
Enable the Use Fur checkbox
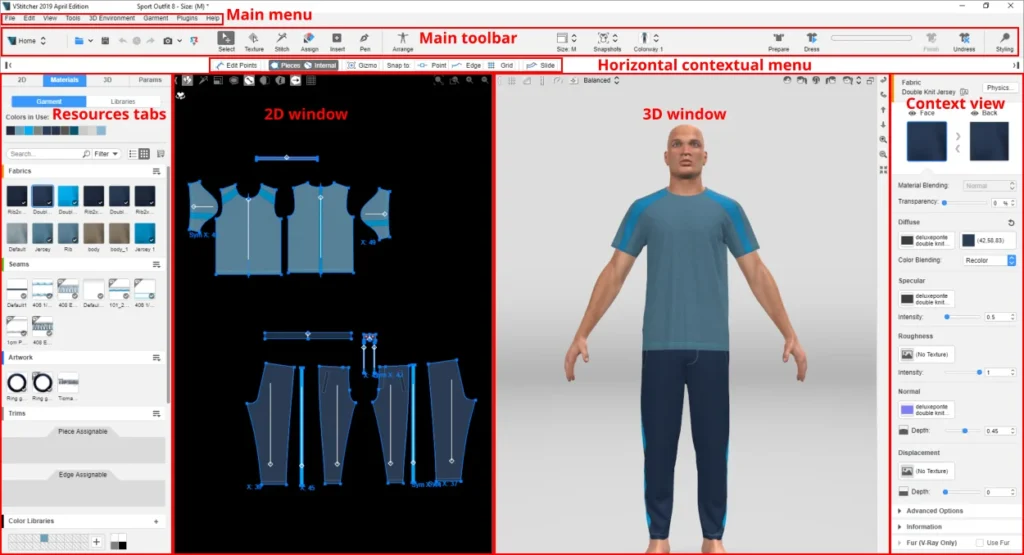[979, 543]
